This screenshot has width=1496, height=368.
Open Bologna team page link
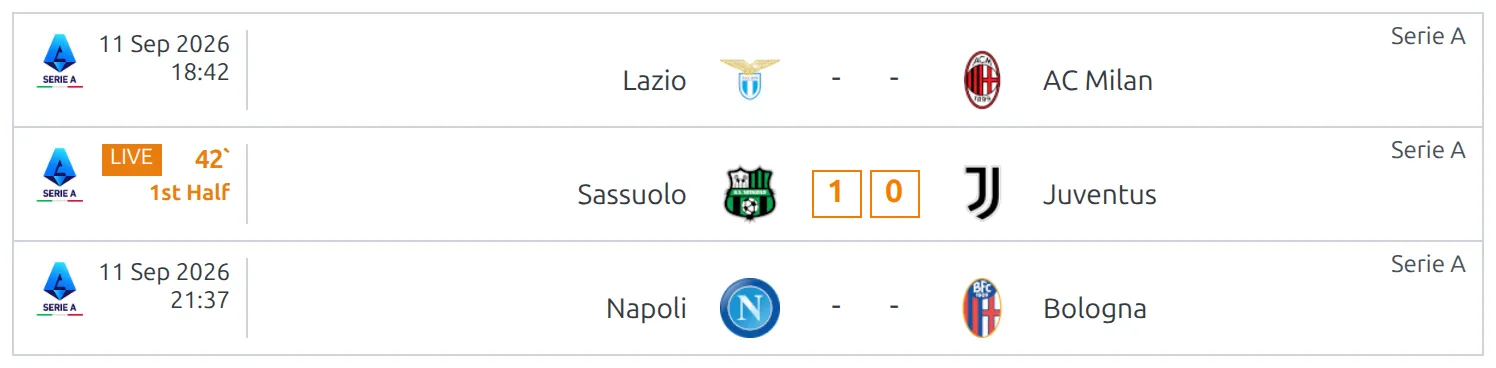tap(1094, 309)
